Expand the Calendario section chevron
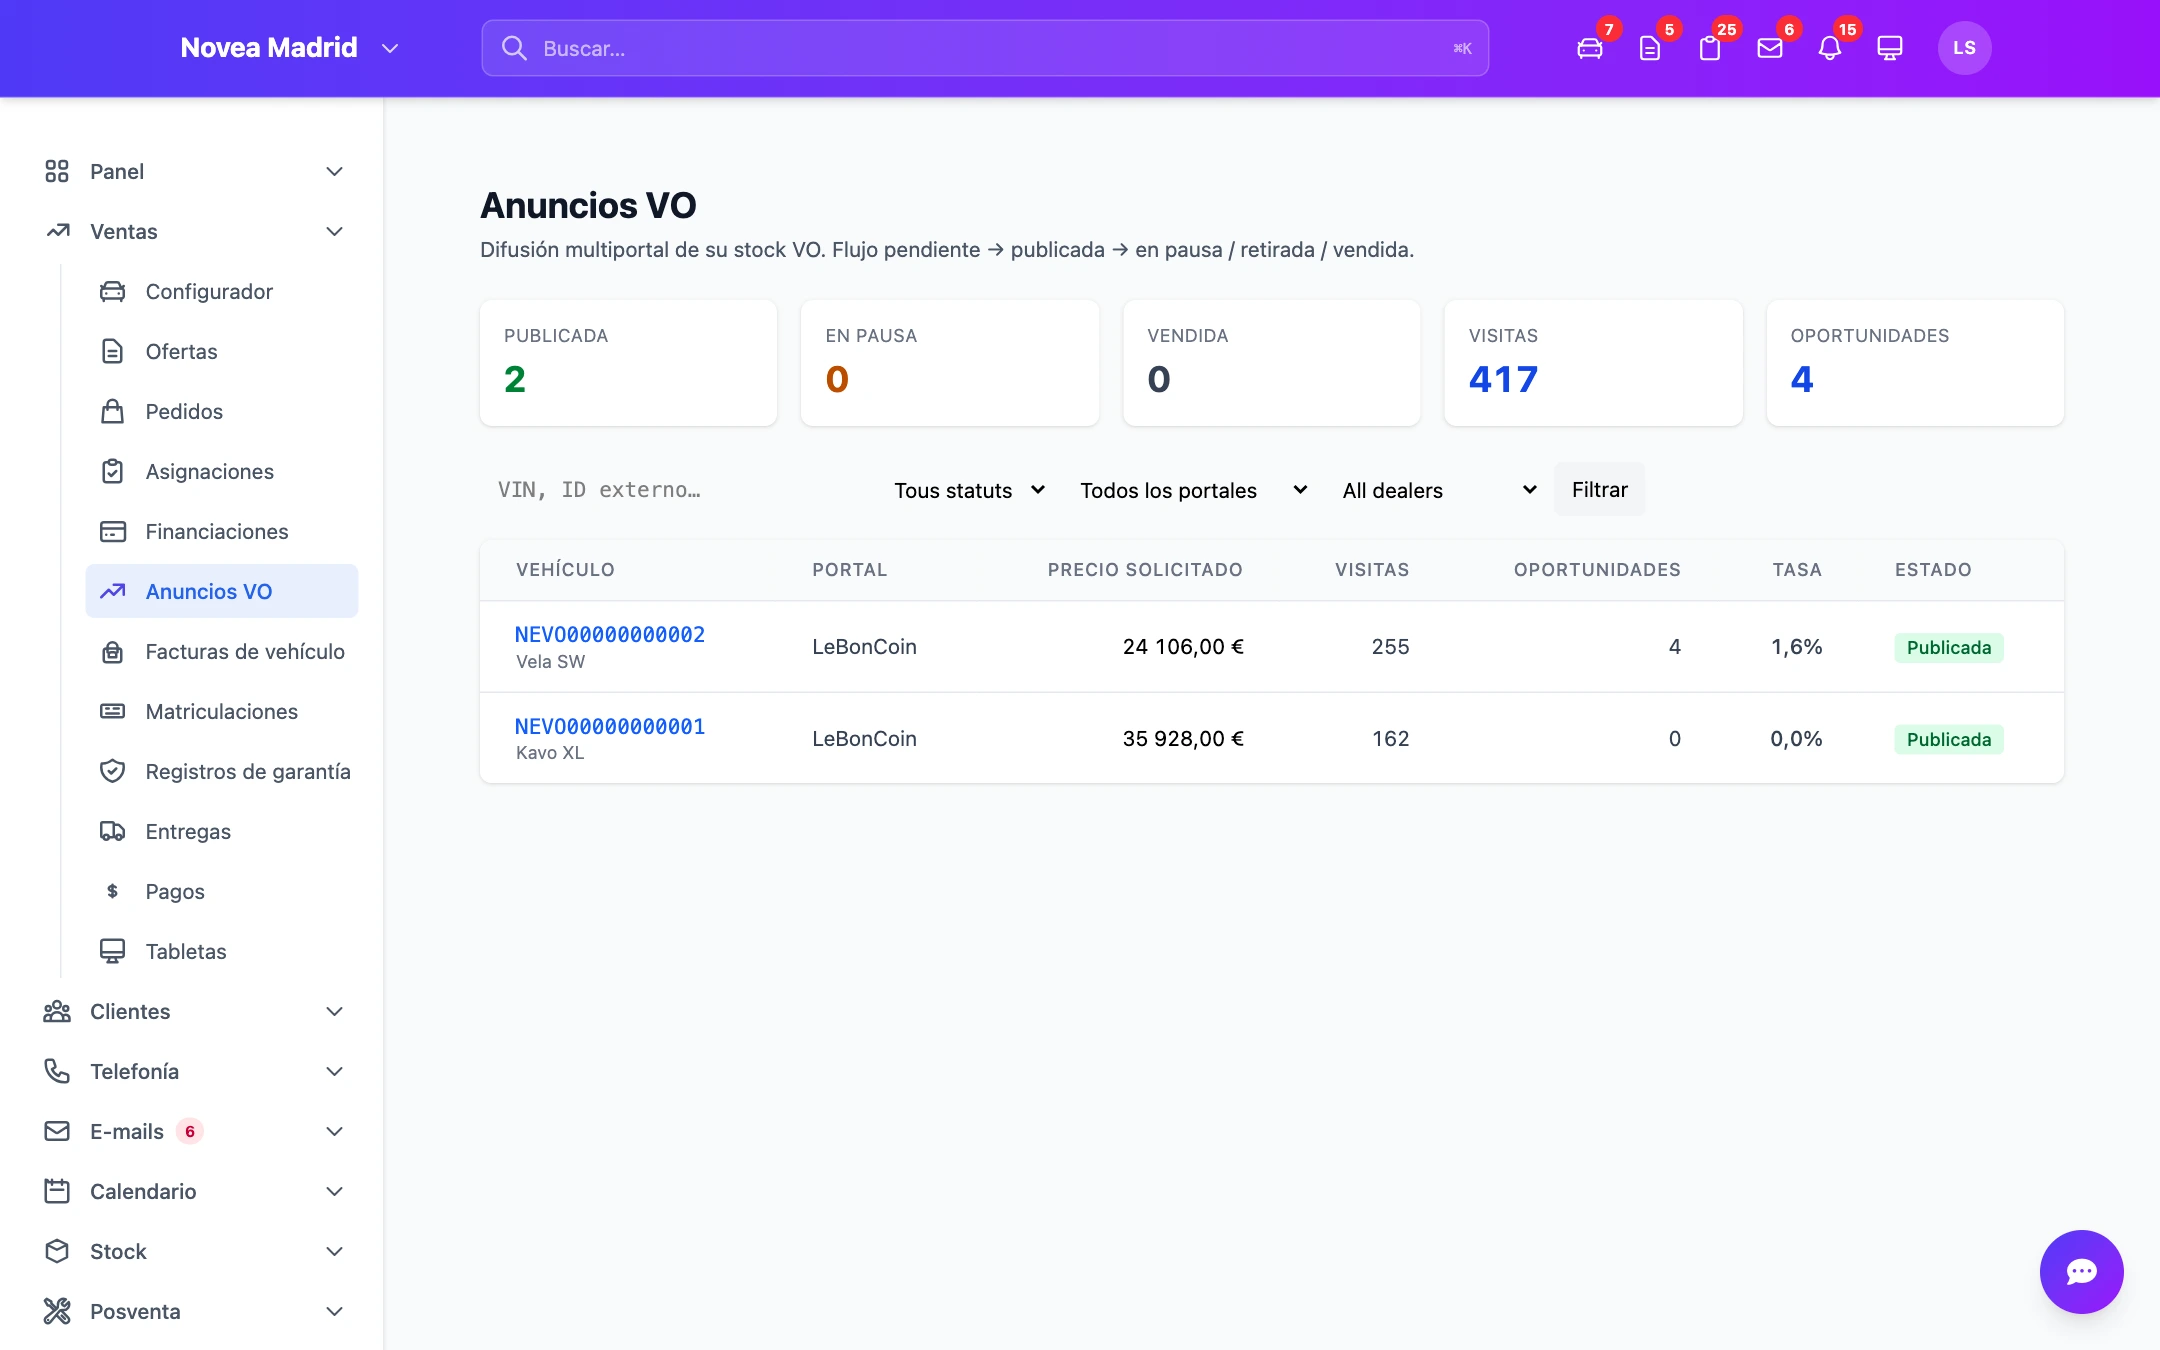 335,1191
